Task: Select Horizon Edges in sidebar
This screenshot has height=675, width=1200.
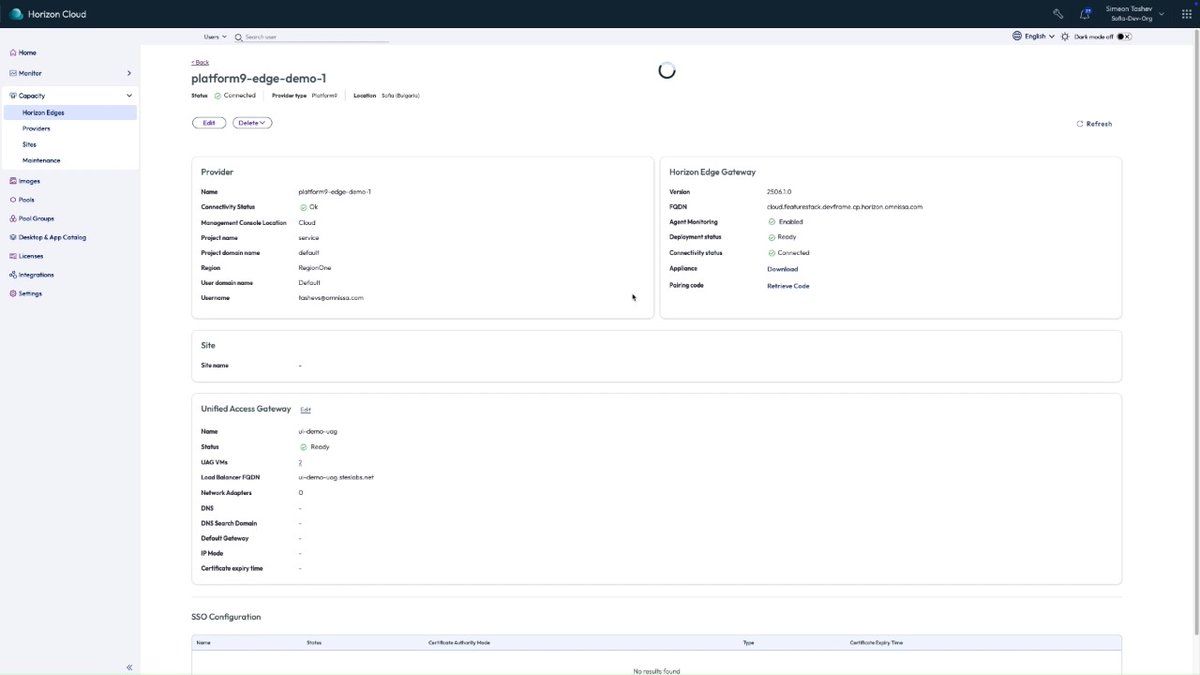Action: pyautogui.click(x=69, y=113)
